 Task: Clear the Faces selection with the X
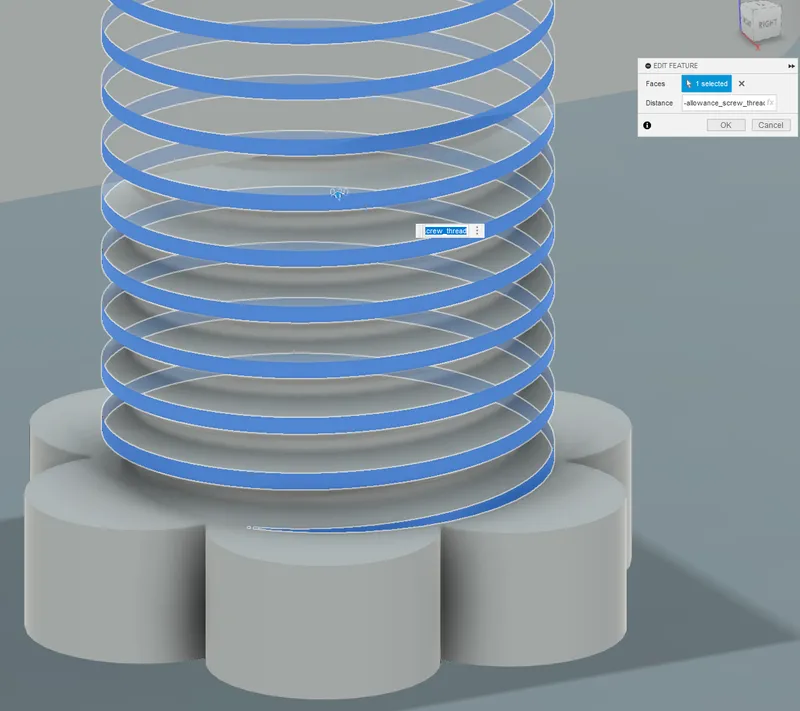pyautogui.click(x=742, y=84)
